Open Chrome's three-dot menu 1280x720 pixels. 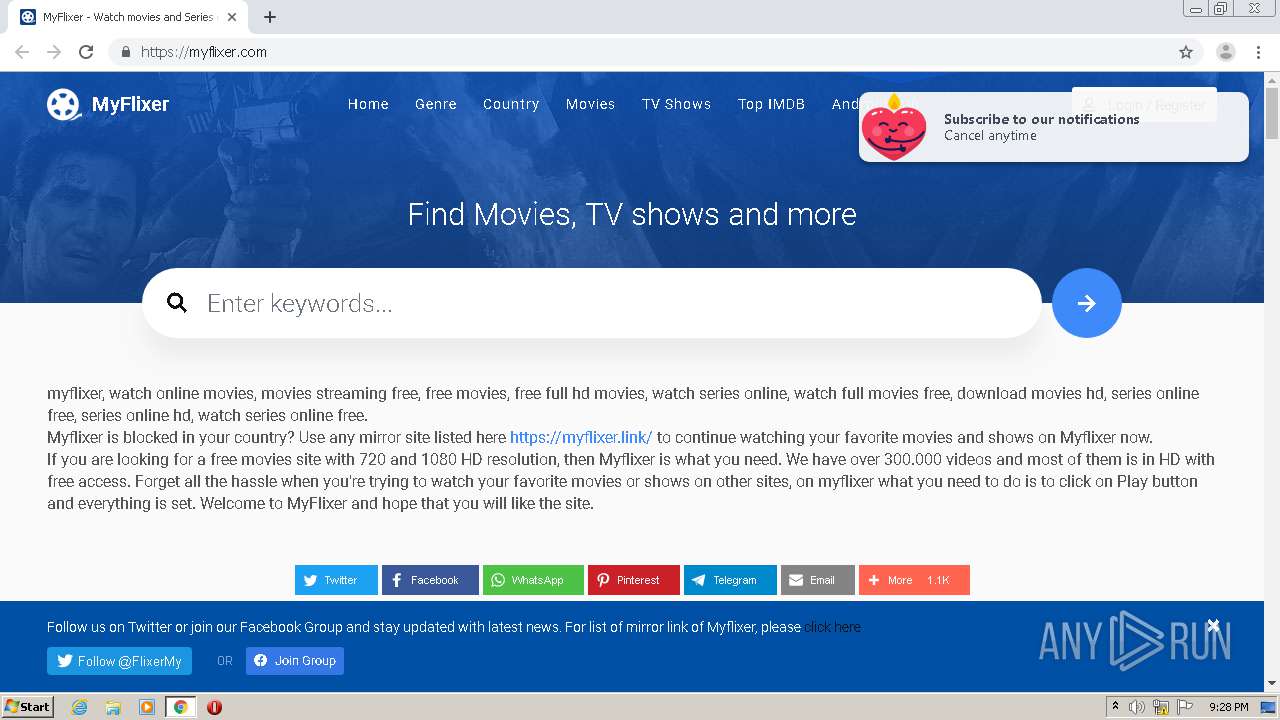1258,52
